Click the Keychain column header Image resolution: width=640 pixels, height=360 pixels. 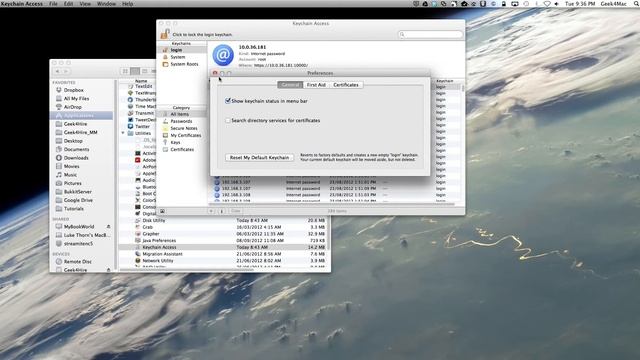(x=445, y=81)
